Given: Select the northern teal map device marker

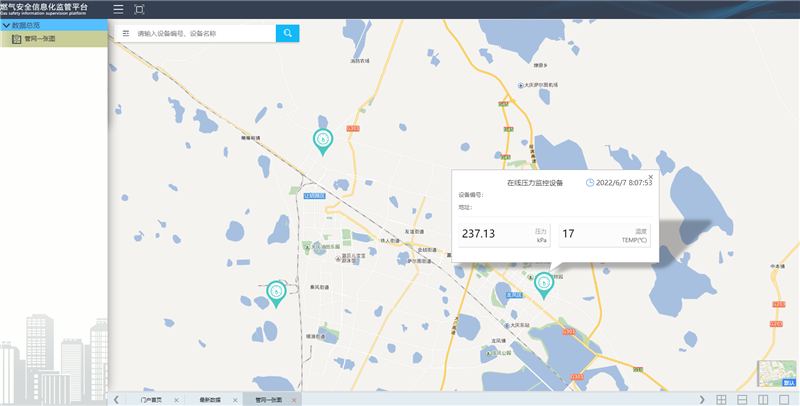Looking at the screenshot, I should coord(322,140).
